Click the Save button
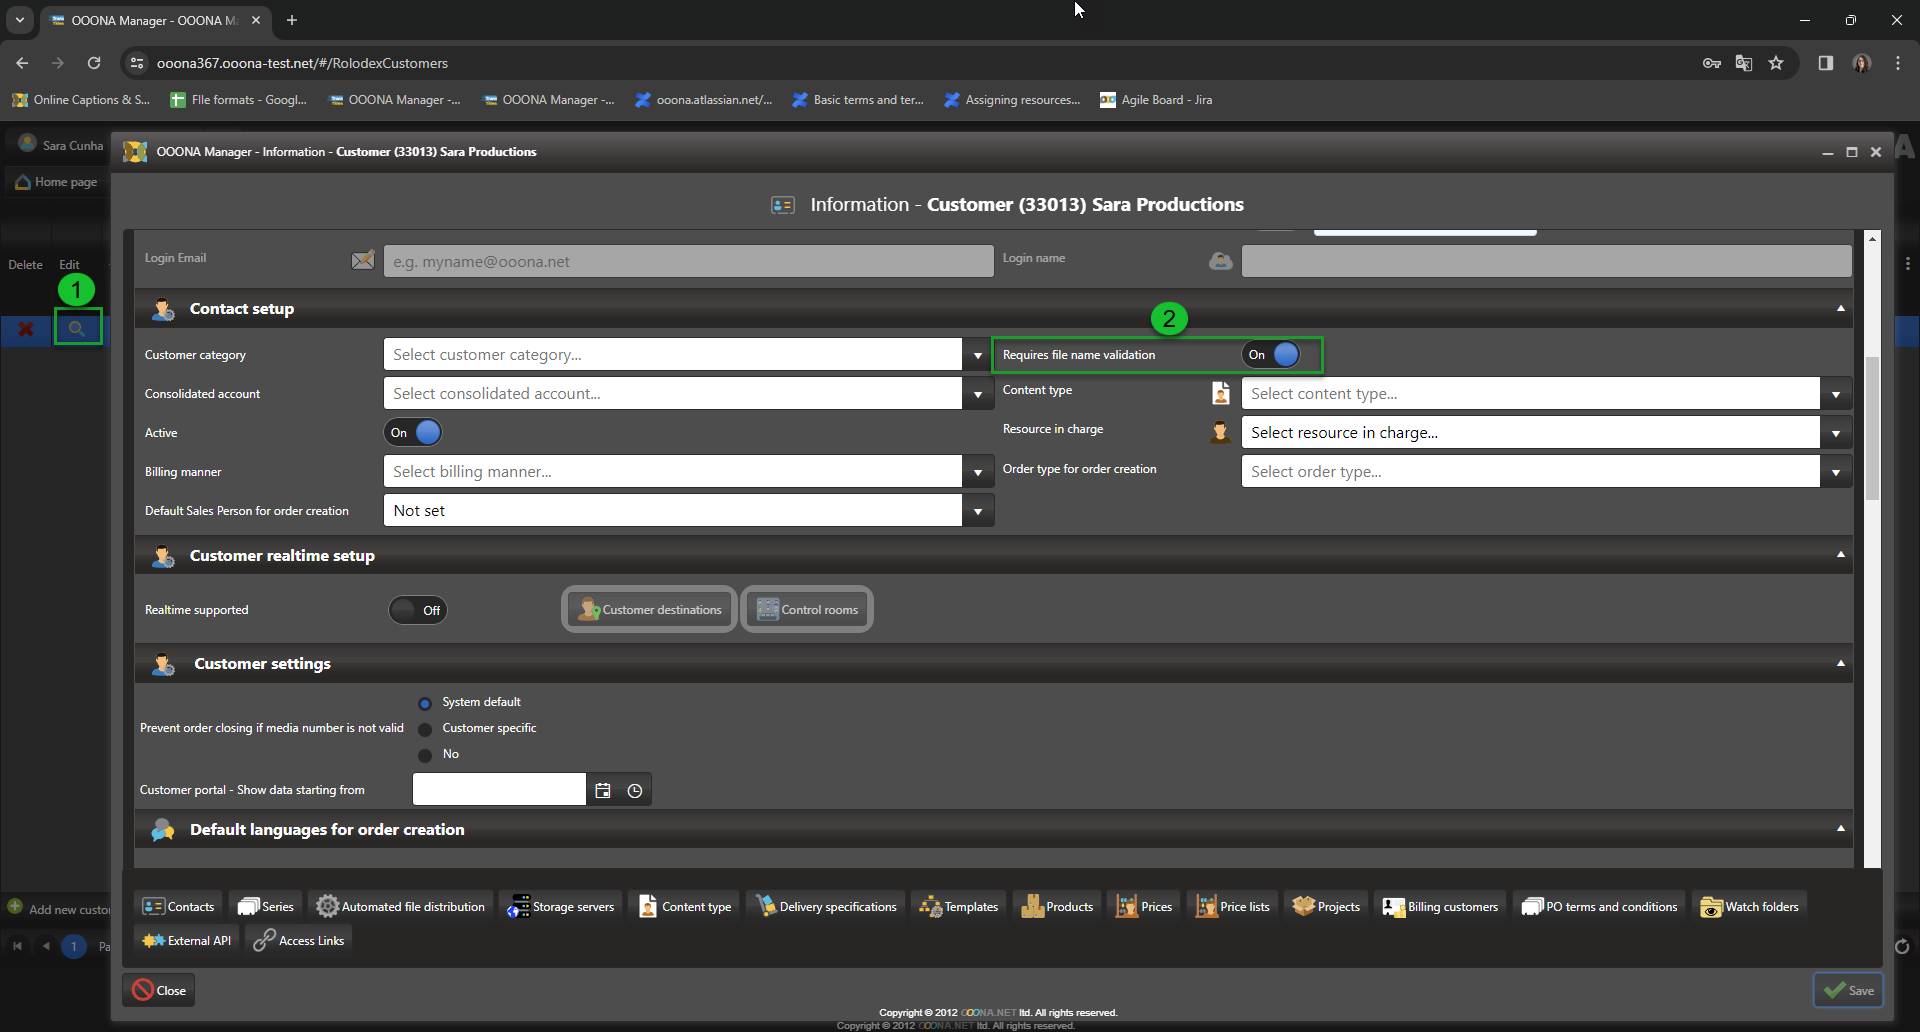This screenshot has width=1920, height=1032. (x=1848, y=990)
